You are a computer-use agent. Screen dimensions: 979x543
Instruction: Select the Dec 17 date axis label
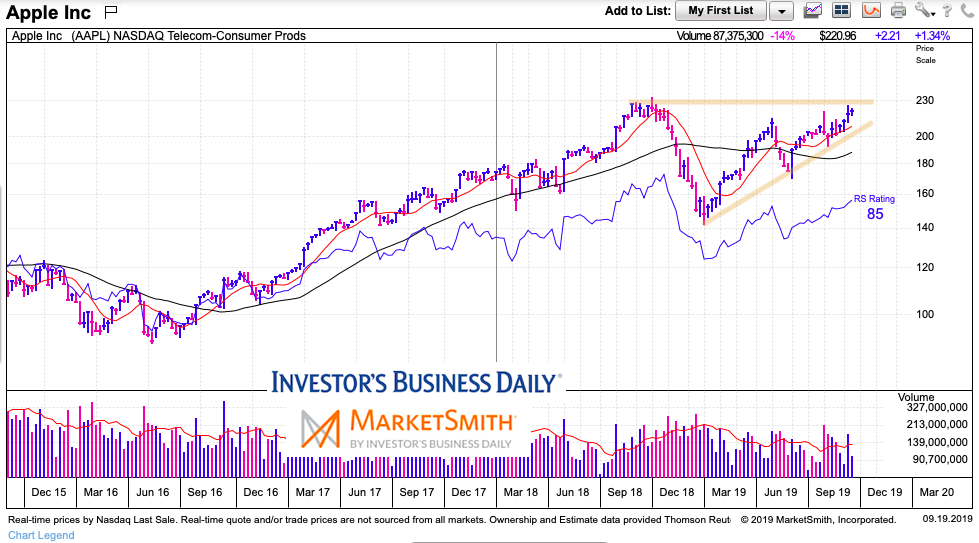pos(469,492)
